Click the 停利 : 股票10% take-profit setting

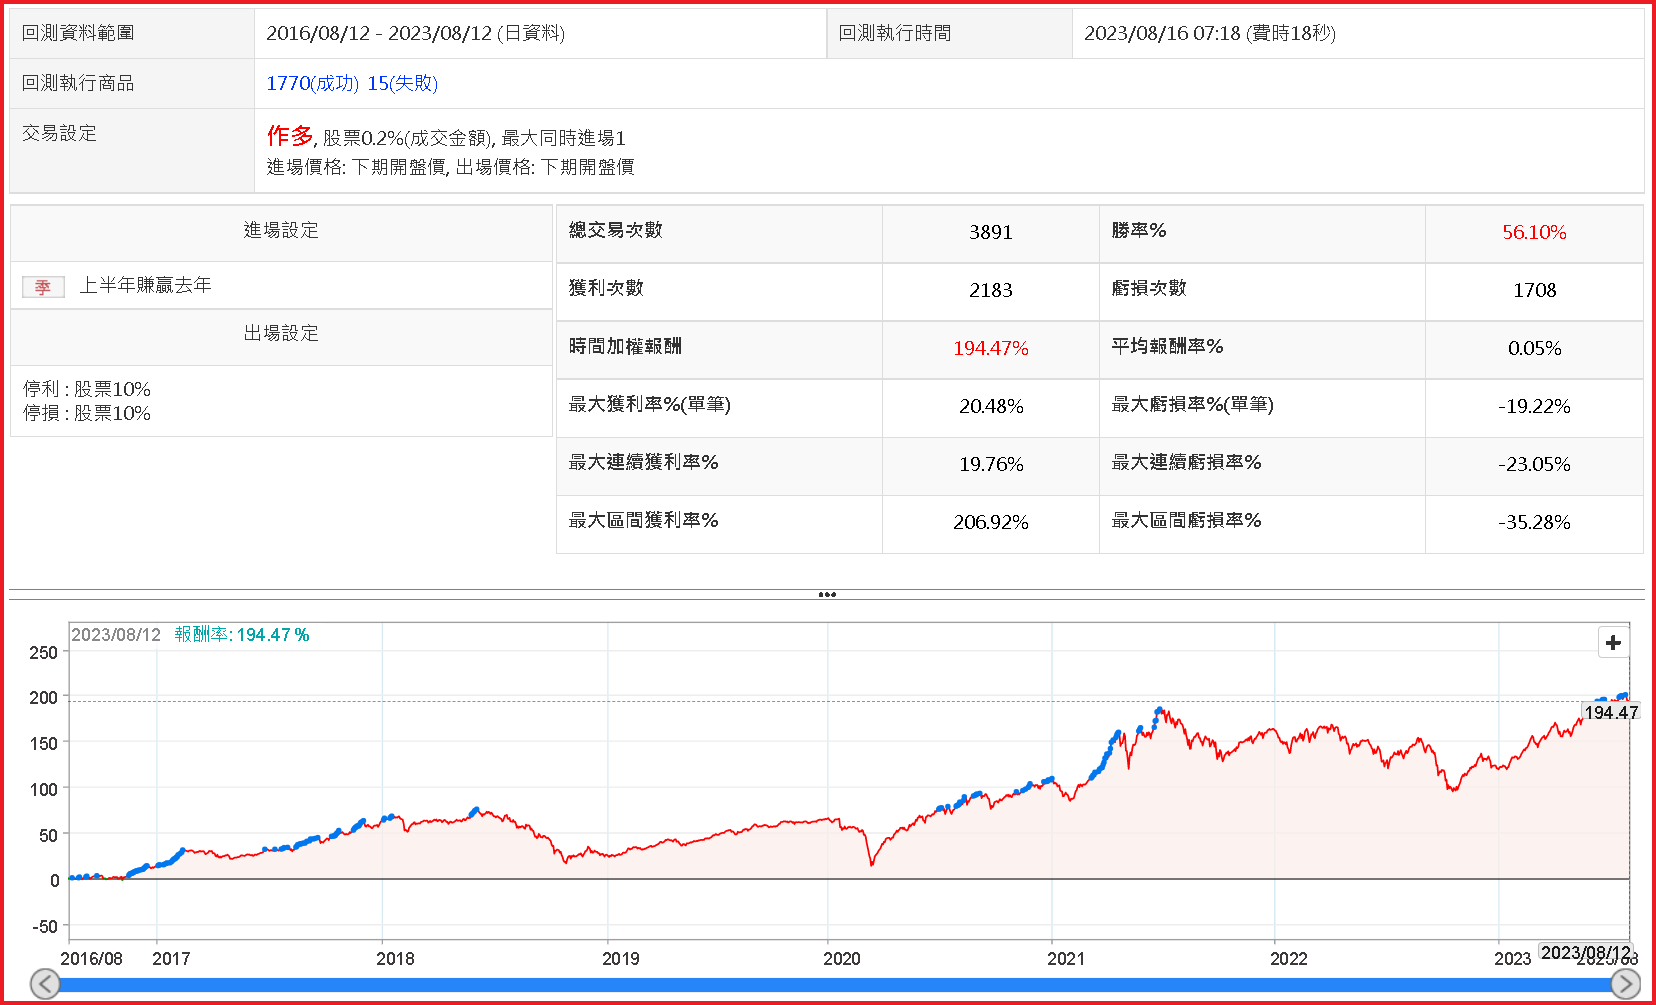click(87, 389)
